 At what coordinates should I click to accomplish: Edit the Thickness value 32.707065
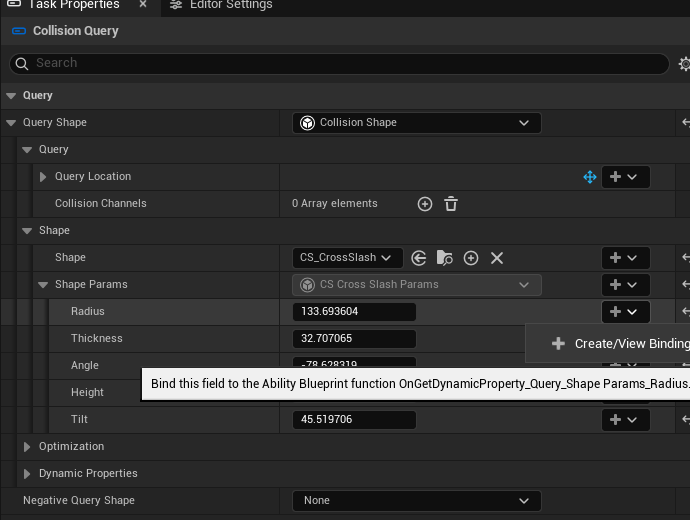click(x=354, y=338)
